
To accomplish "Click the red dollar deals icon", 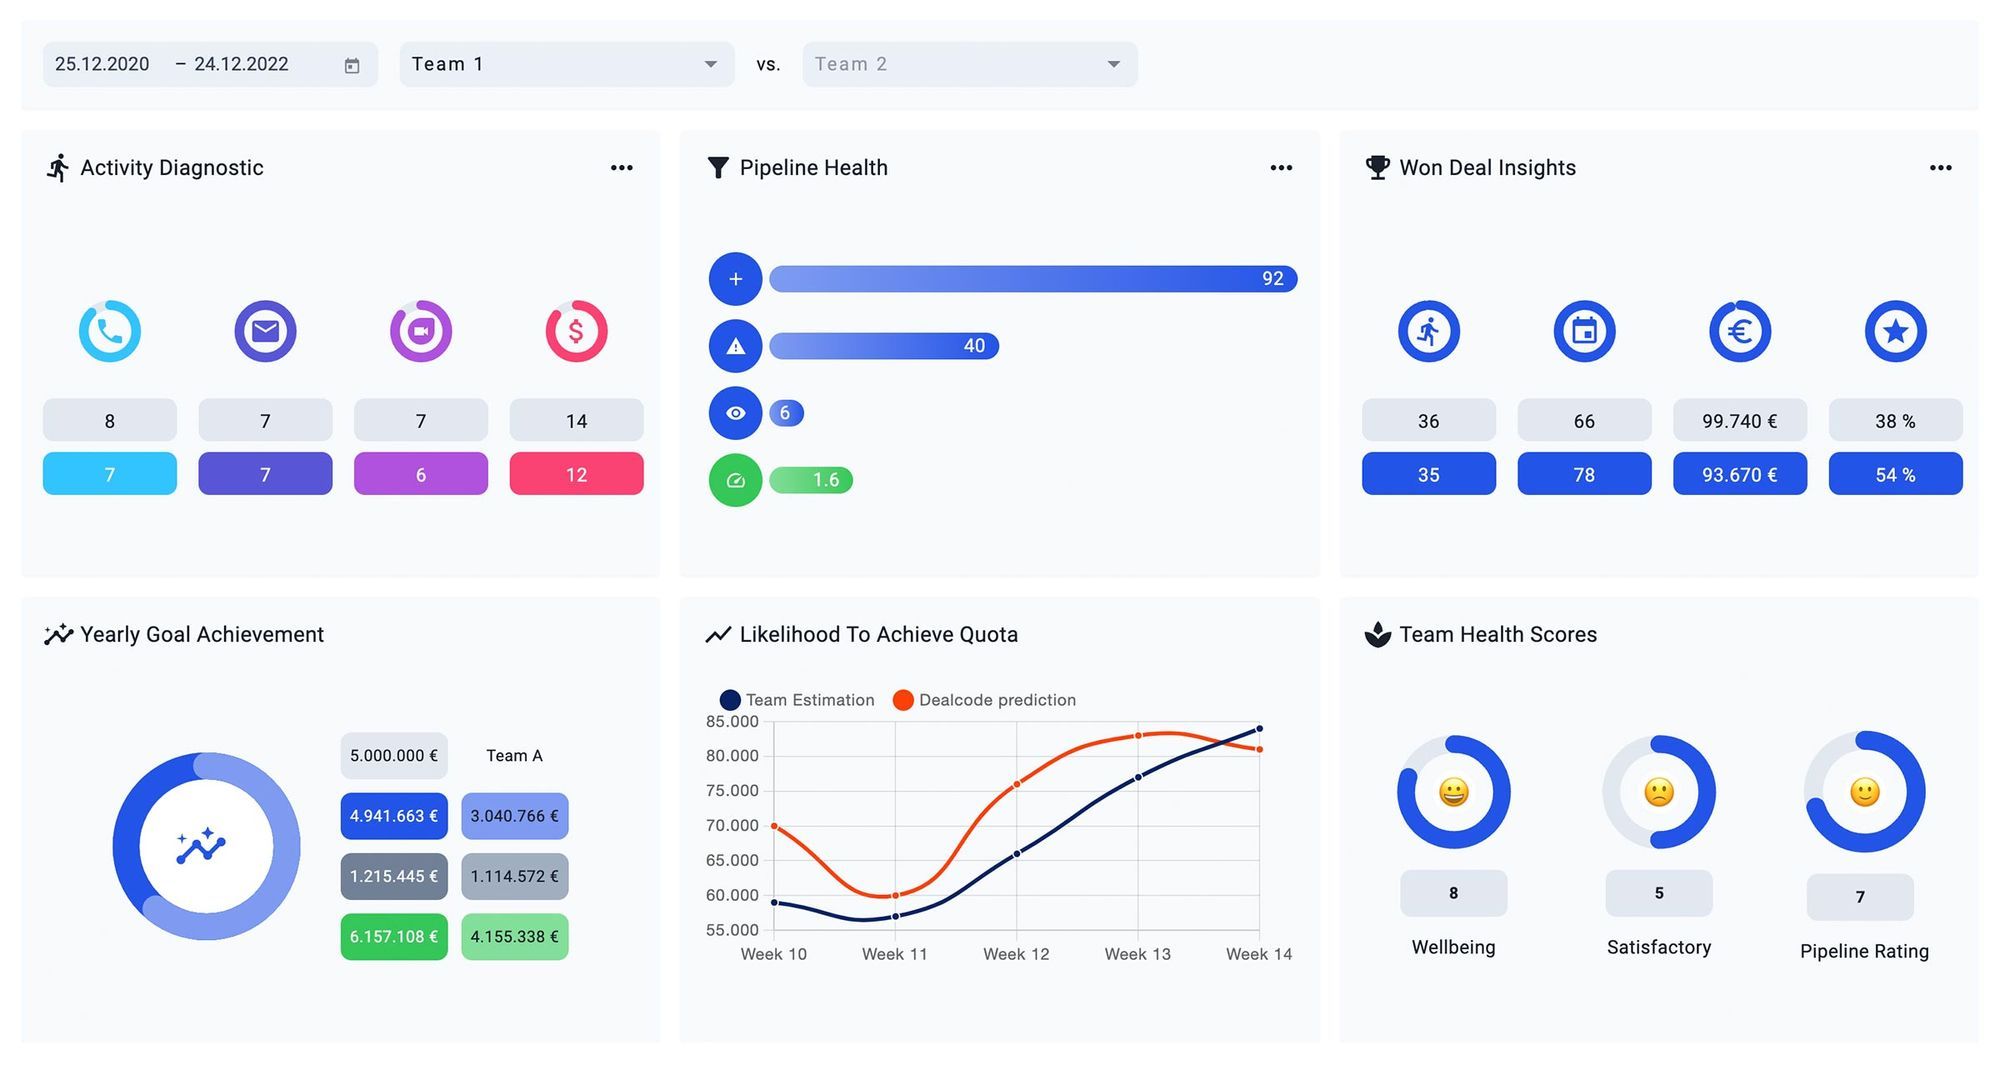I will click(576, 331).
